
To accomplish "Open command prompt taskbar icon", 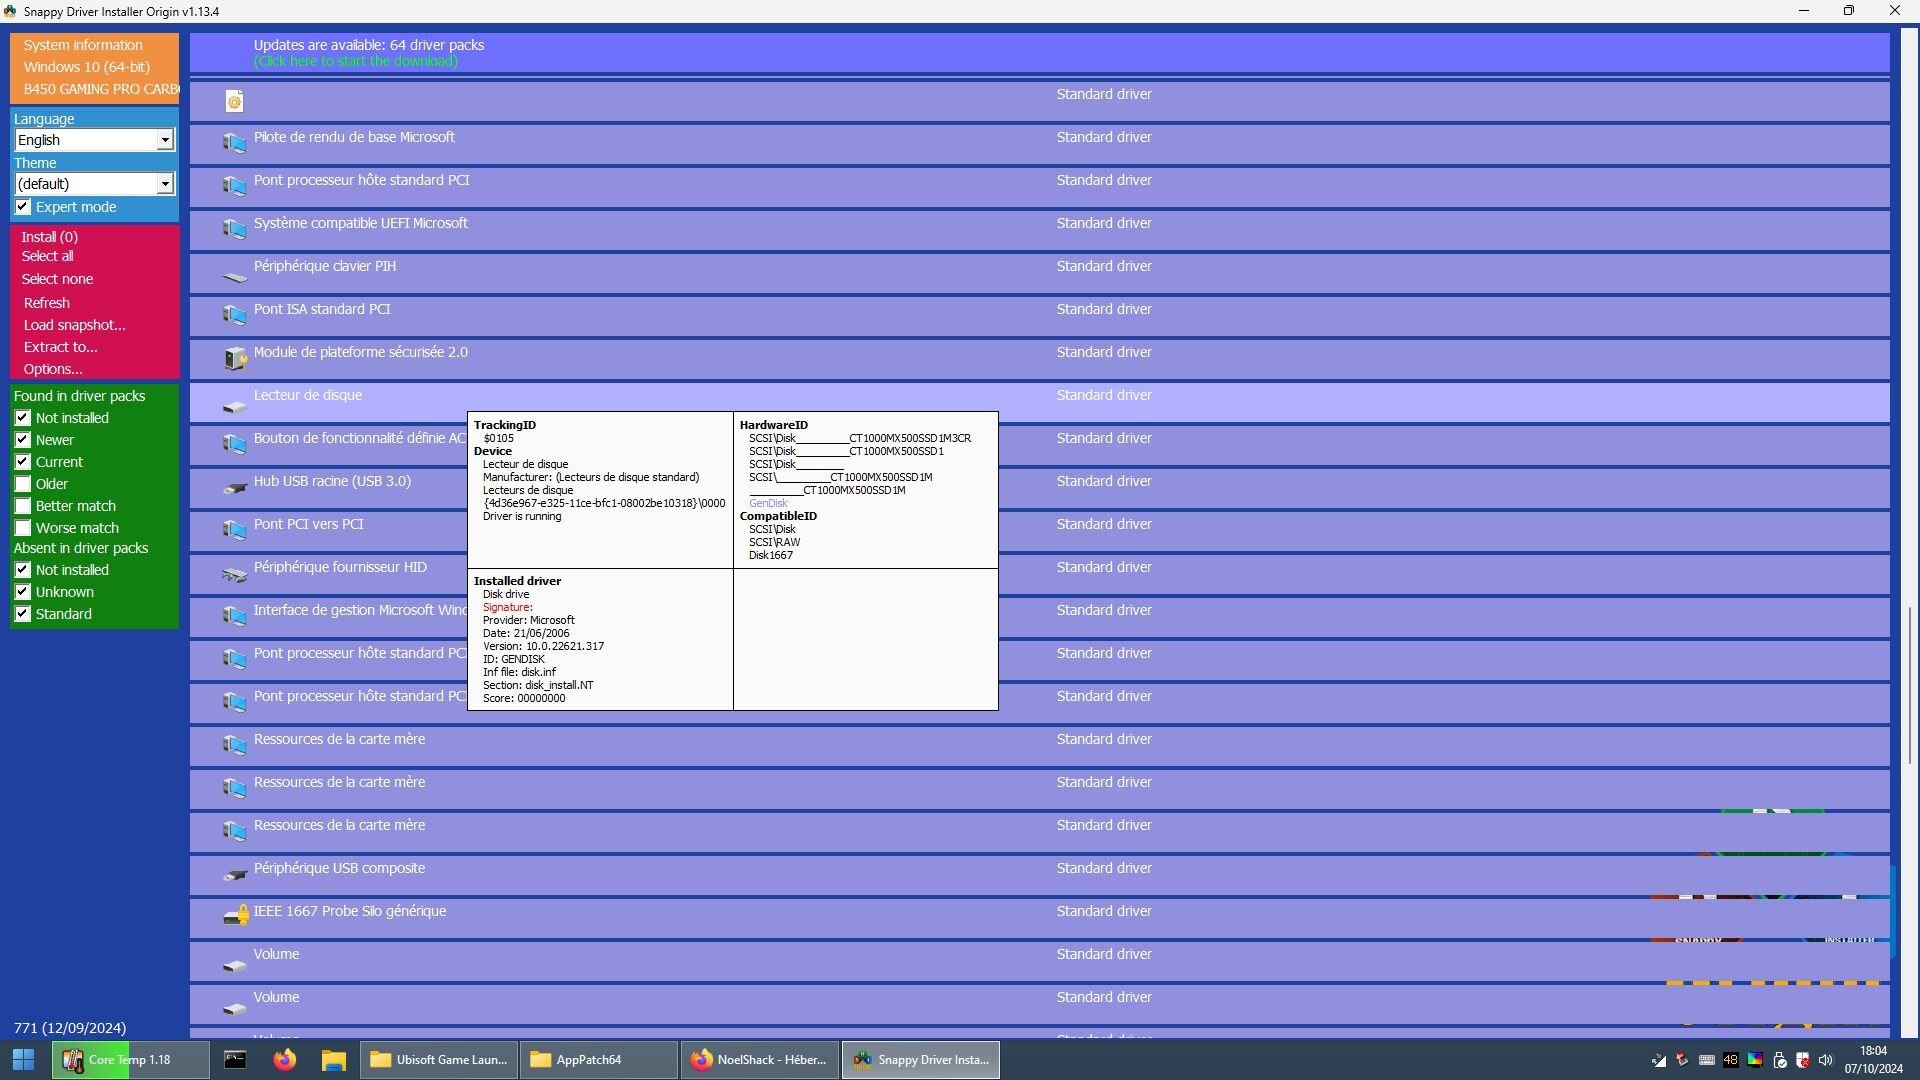I will pos(235,1059).
